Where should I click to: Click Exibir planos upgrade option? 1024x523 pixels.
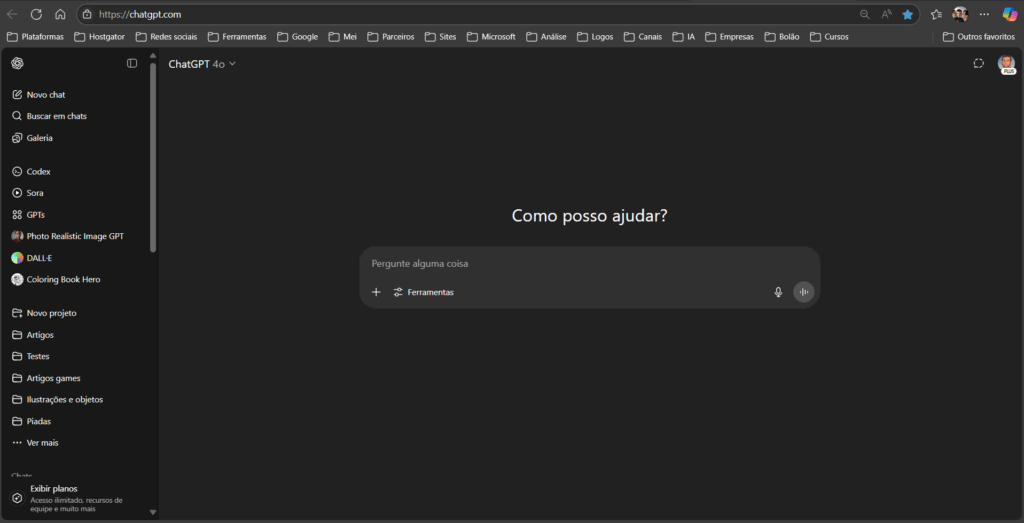pos(67,498)
